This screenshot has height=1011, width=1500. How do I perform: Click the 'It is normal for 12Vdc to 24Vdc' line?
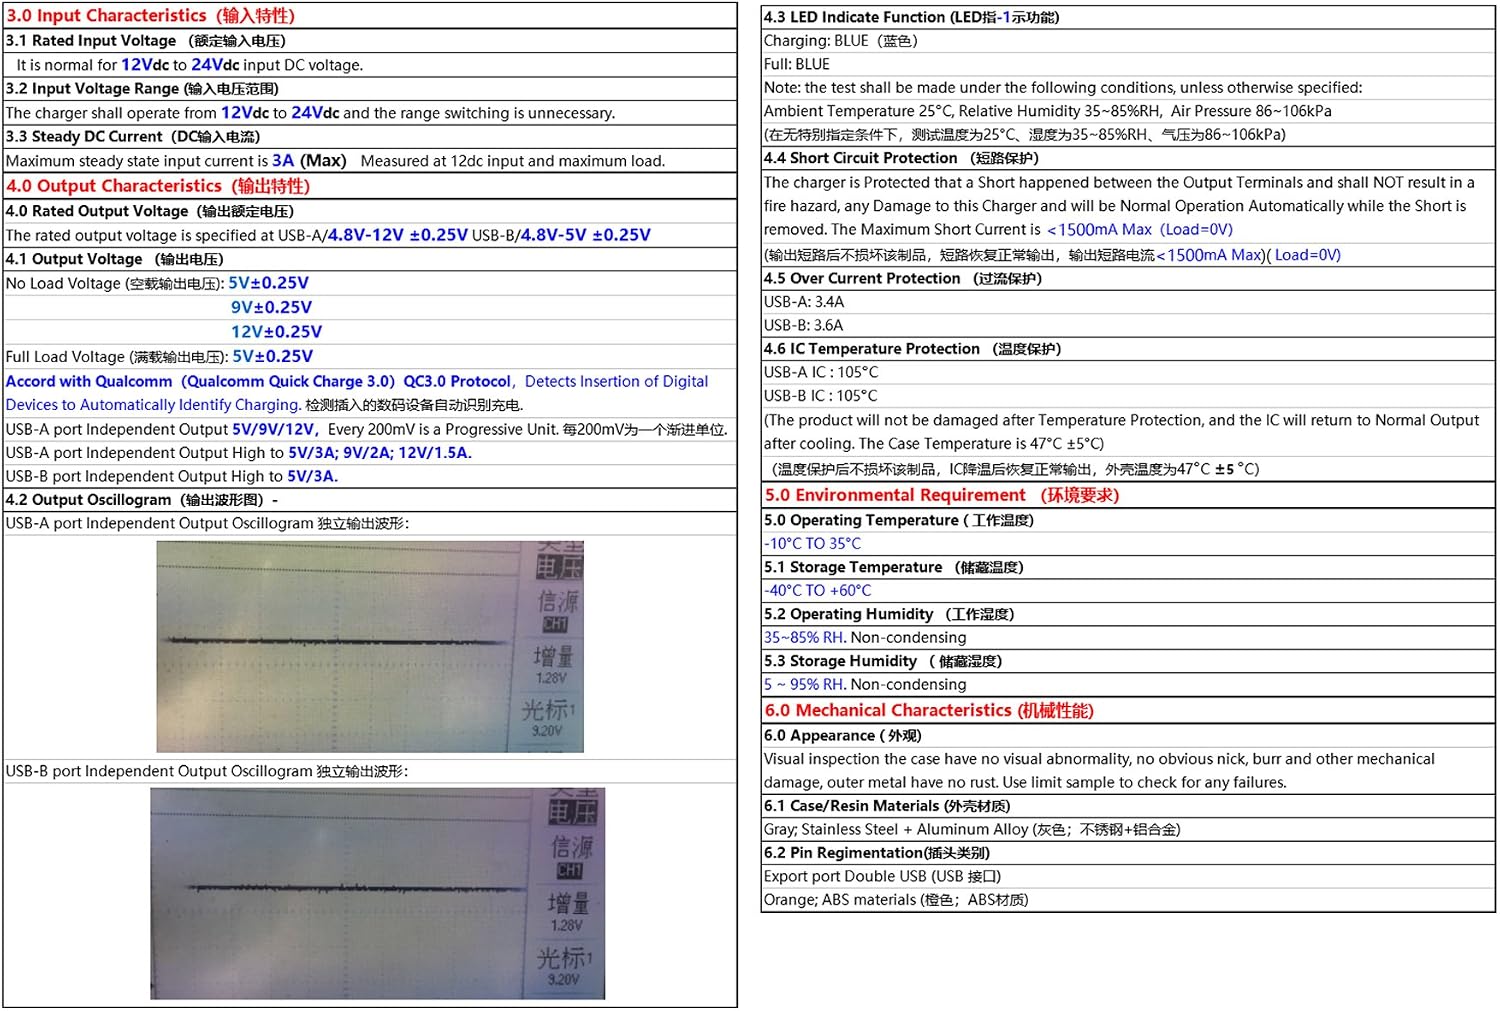coord(190,65)
